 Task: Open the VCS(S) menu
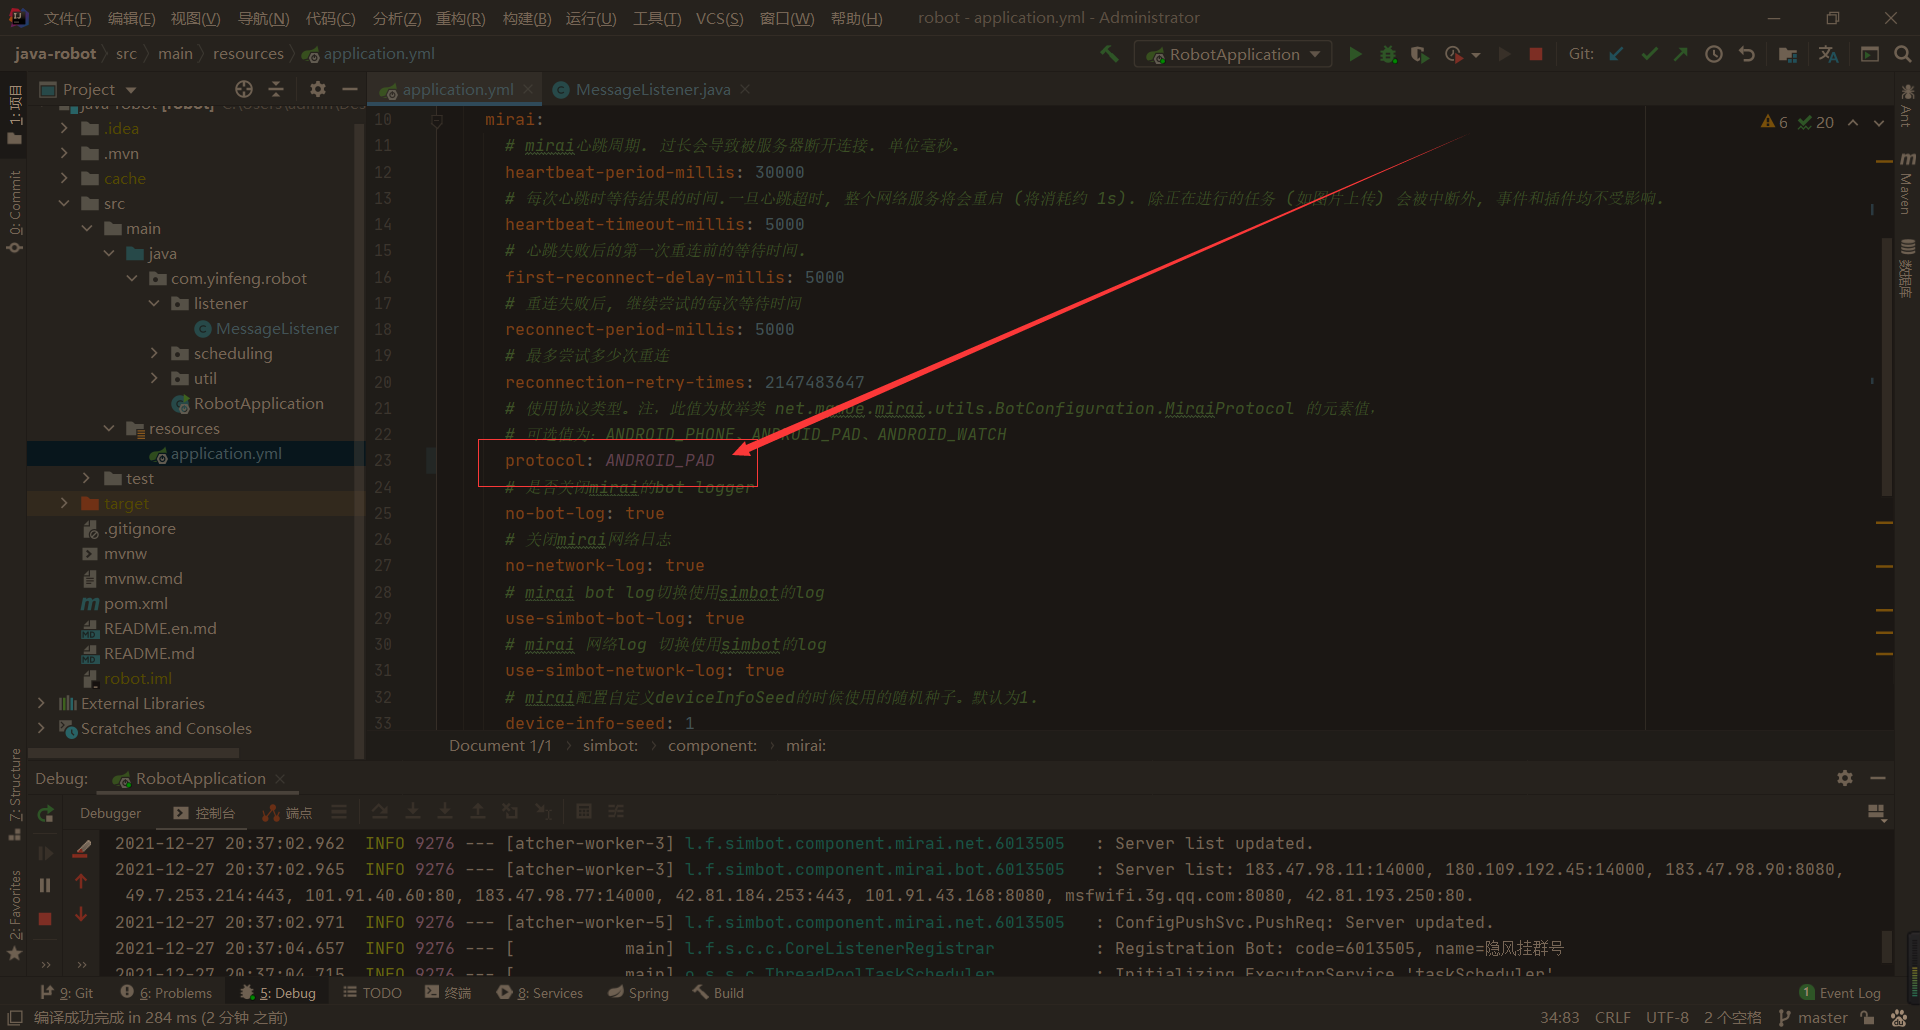[x=719, y=18]
